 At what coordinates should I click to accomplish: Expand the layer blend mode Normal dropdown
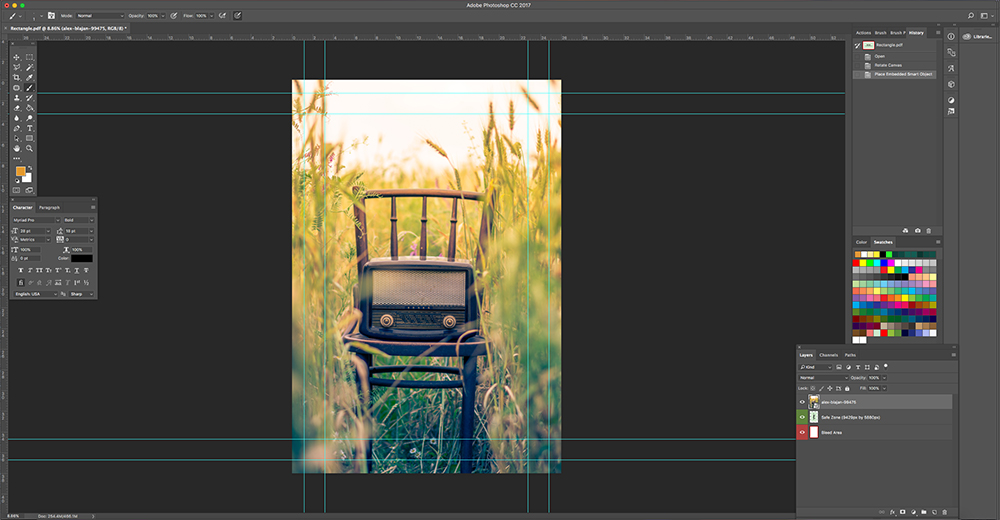coord(822,378)
